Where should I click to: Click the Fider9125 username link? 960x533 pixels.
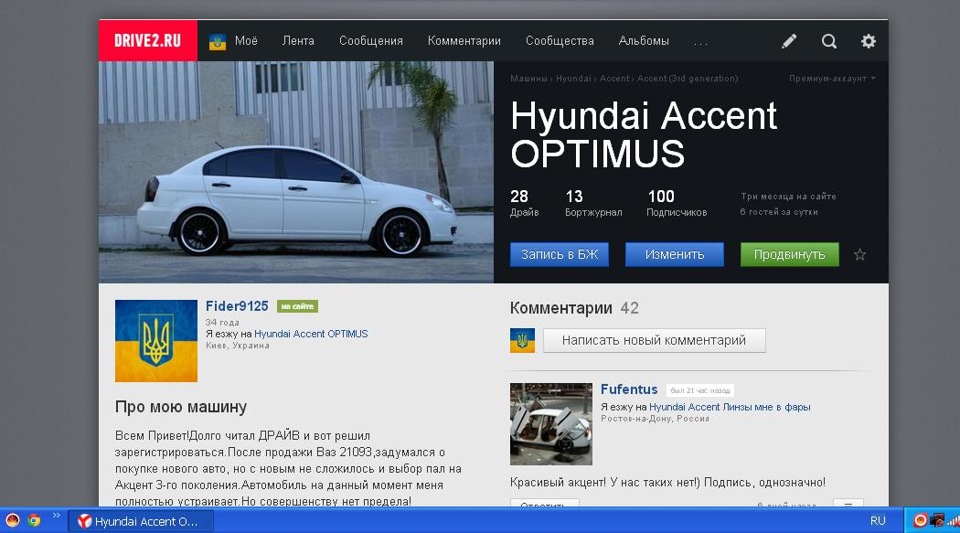coord(237,306)
